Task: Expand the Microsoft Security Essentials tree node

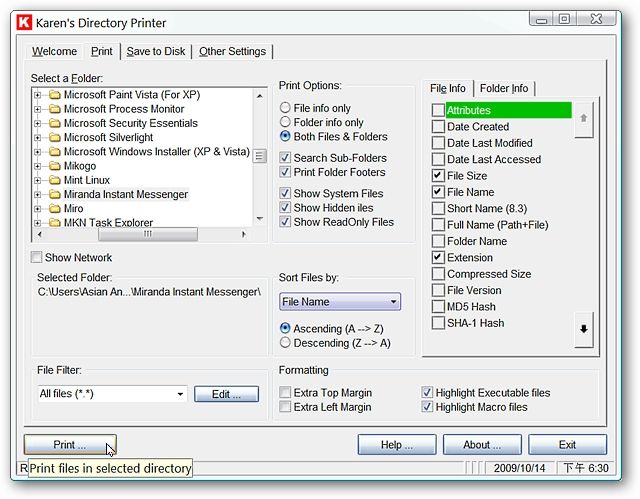Action: [37, 123]
